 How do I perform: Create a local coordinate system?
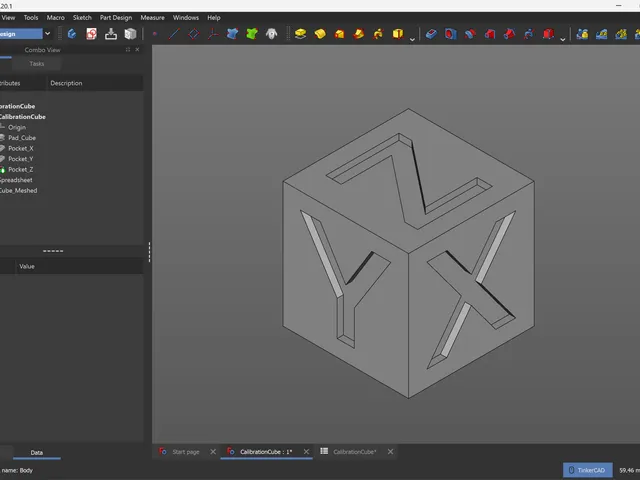[213, 33]
